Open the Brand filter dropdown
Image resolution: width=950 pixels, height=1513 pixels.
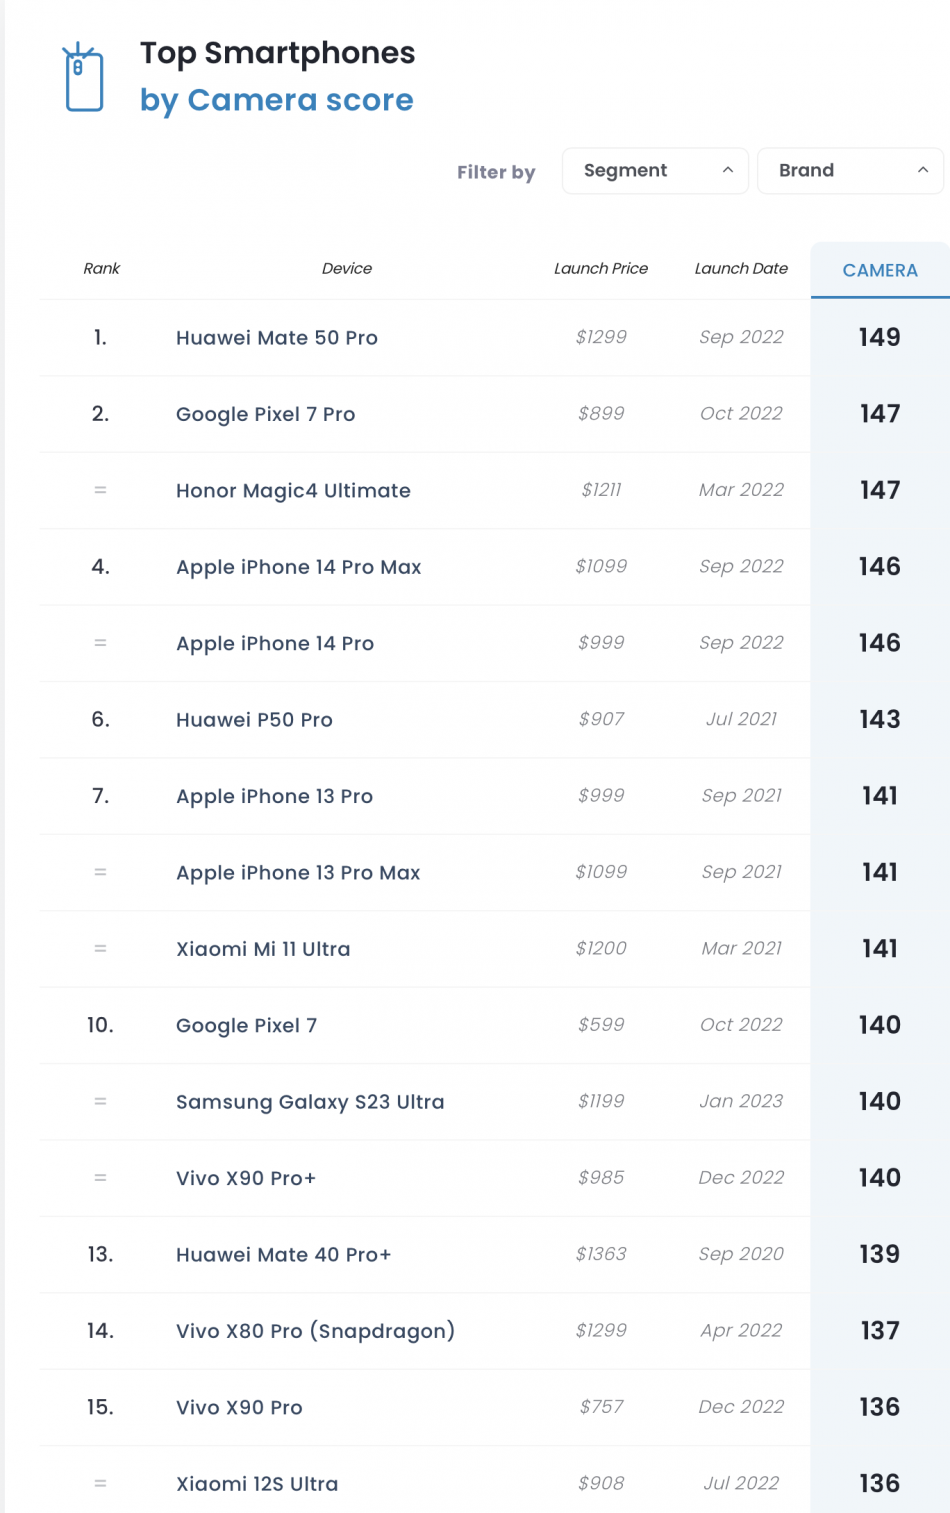point(850,171)
